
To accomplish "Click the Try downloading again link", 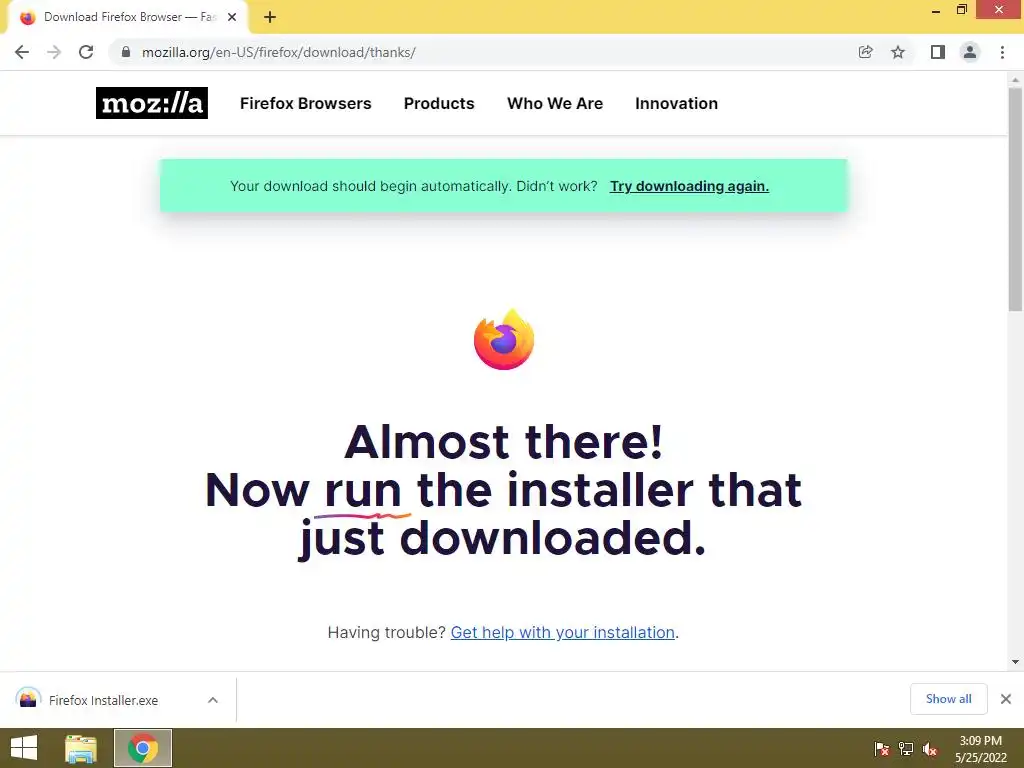I will pos(689,186).
